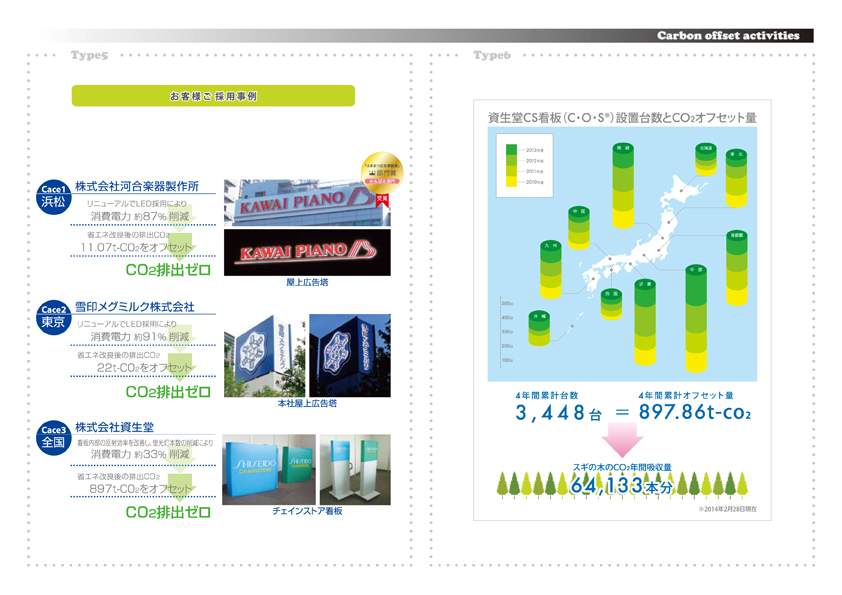Click the 九州 cylinder bar
Viewport: 842px width, 595px height.
pos(551,270)
